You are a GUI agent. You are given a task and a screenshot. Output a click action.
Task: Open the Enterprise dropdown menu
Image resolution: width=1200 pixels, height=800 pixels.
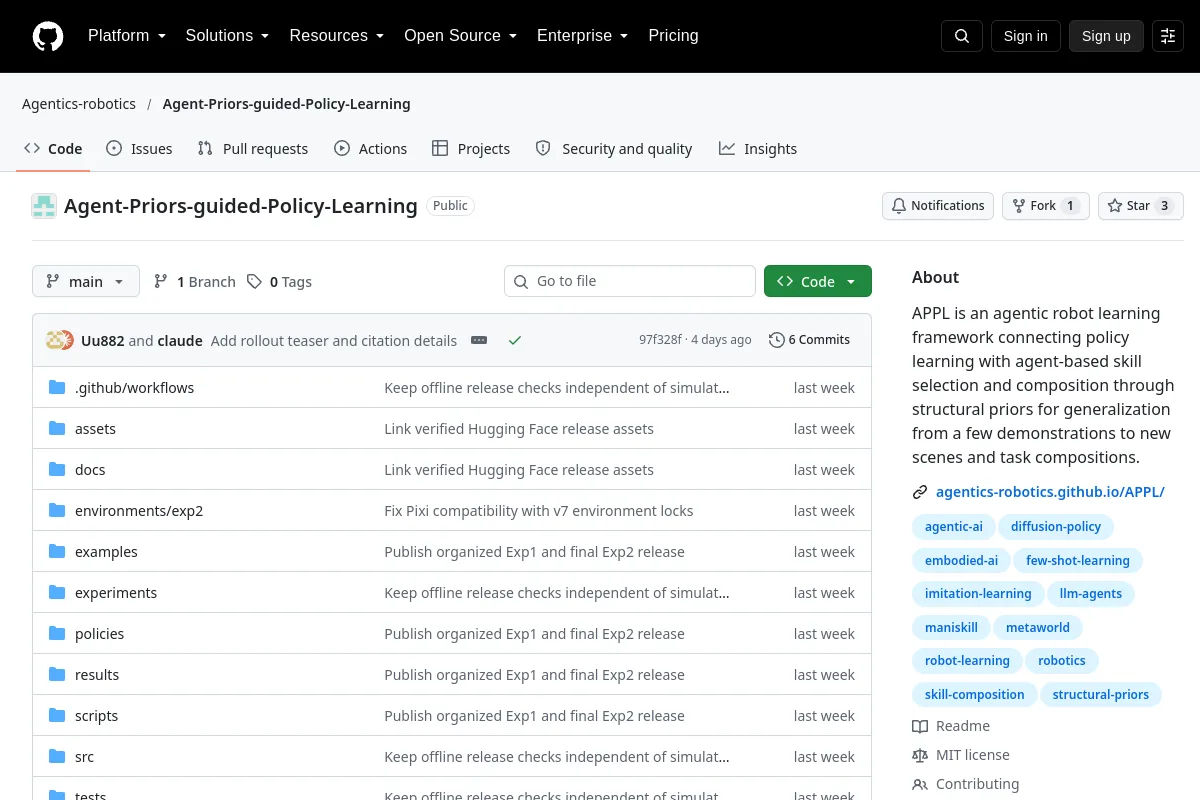click(582, 36)
